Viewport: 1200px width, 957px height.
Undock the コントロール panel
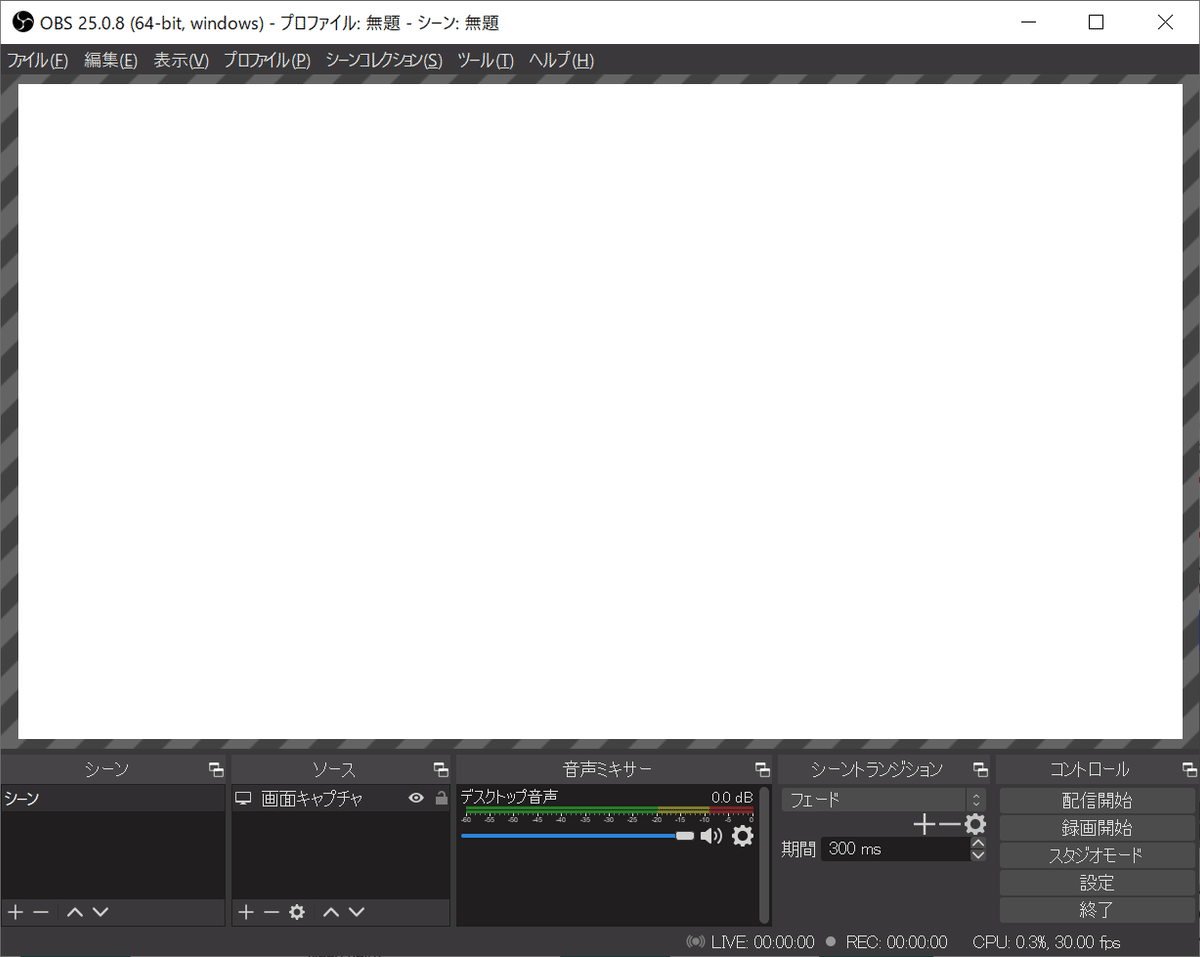1189,769
